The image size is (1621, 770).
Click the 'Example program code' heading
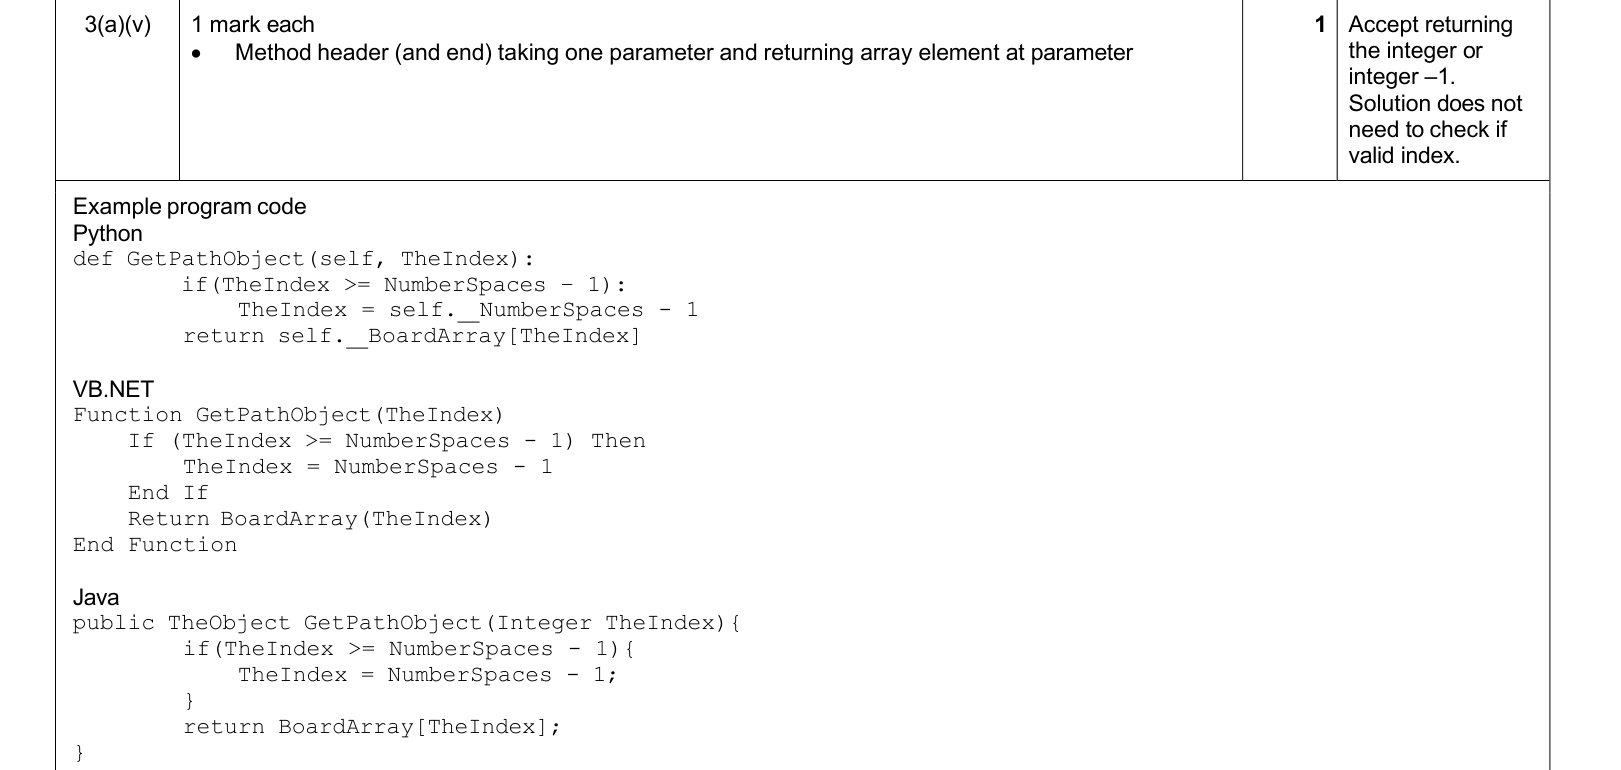coord(190,207)
